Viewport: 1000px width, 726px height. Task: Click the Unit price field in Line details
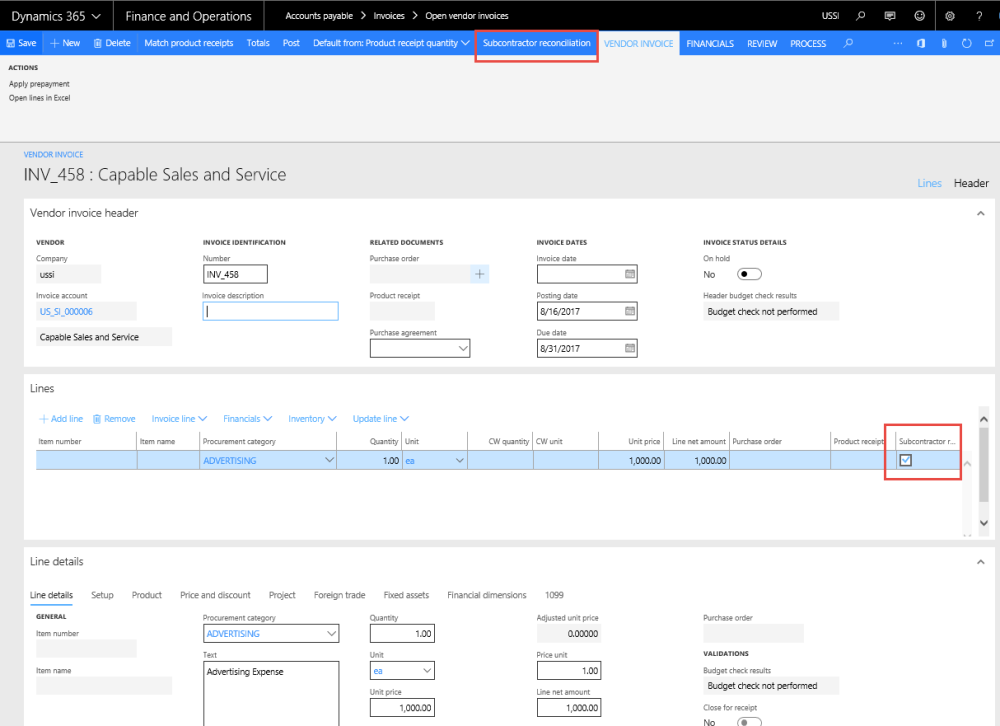pos(402,707)
